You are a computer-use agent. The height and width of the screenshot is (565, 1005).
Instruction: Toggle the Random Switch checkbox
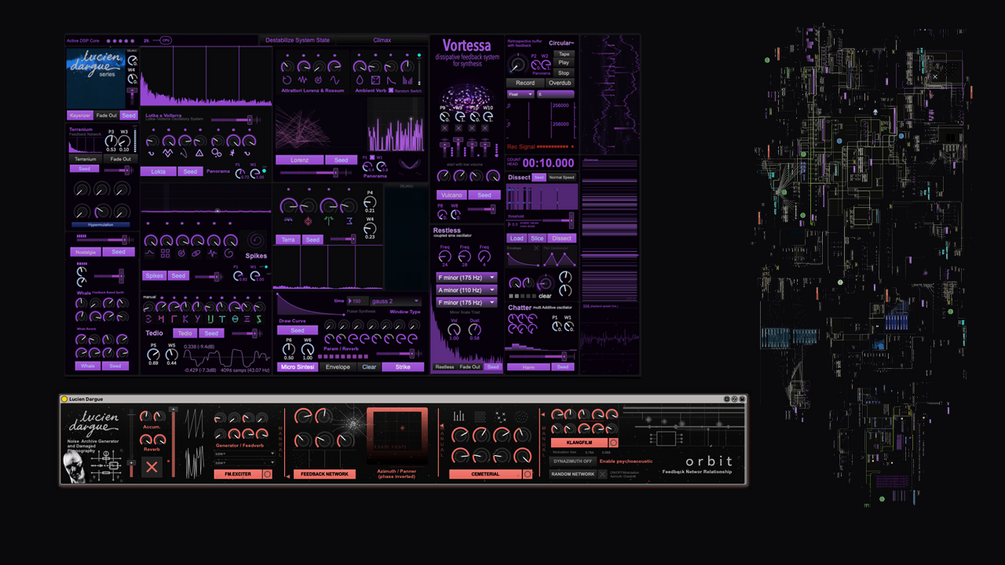(391, 90)
